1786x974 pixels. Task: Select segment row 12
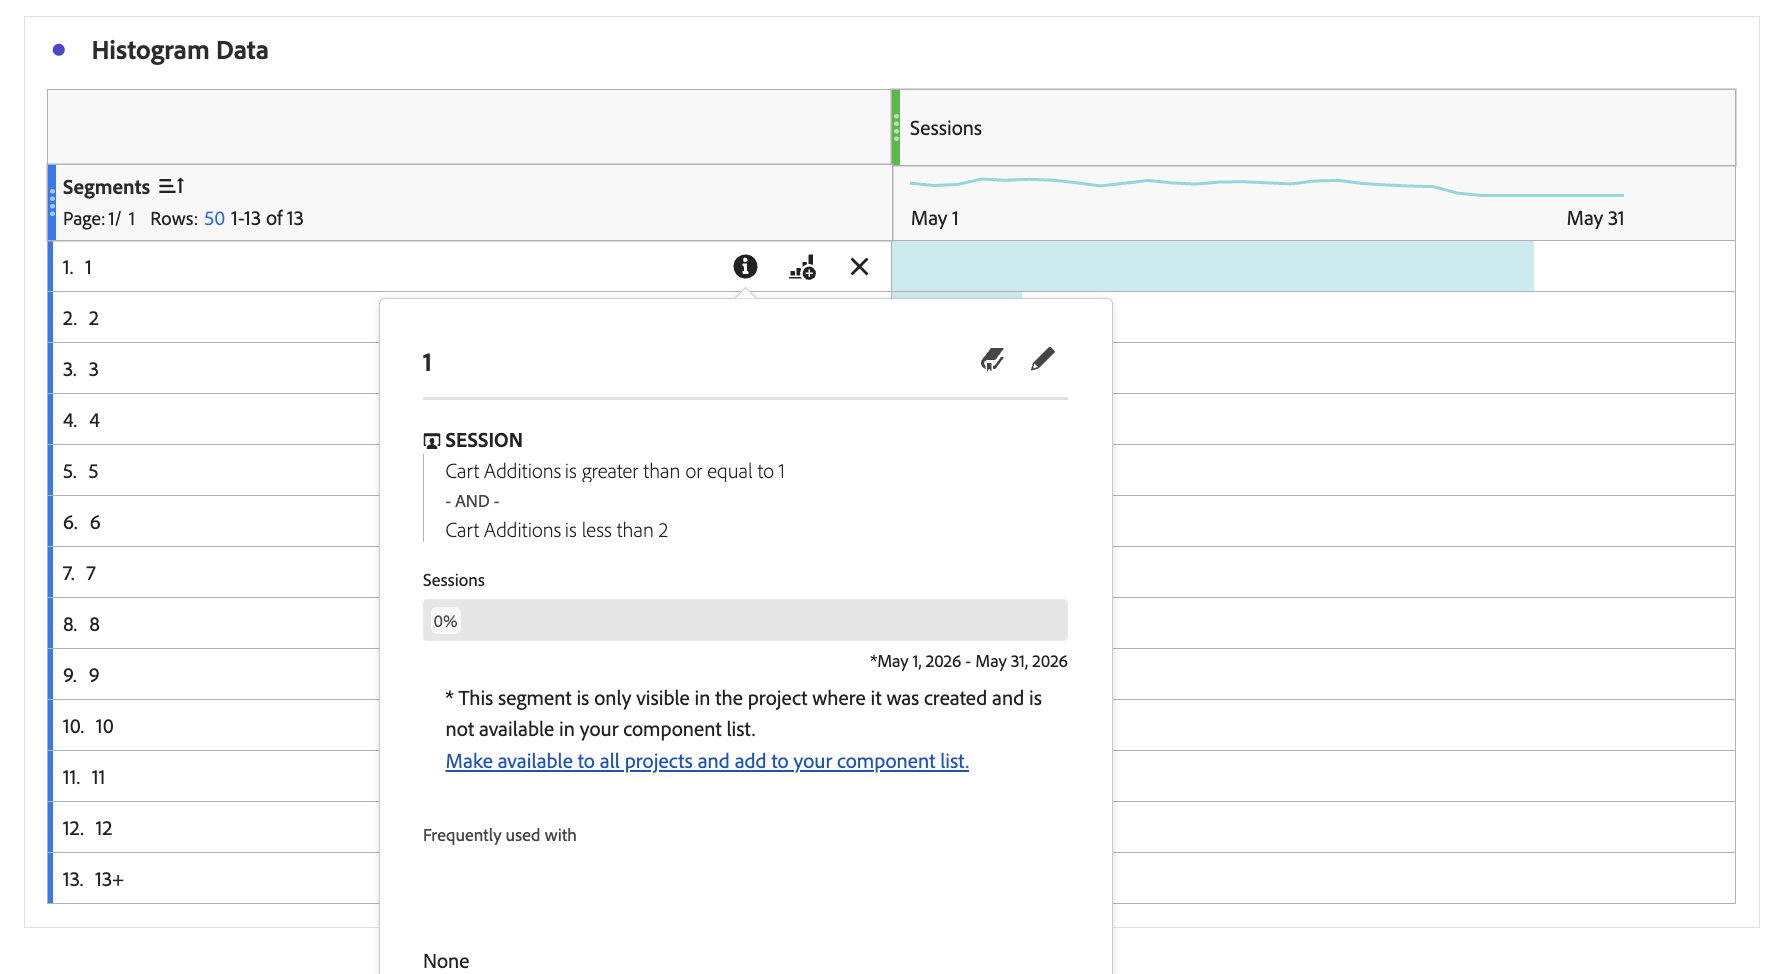(215, 828)
